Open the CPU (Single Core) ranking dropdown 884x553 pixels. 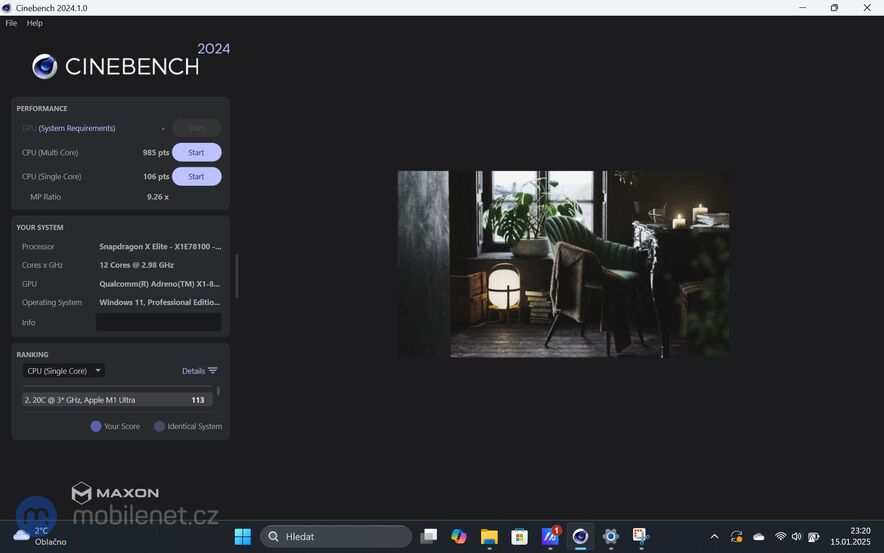tap(63, 371)
